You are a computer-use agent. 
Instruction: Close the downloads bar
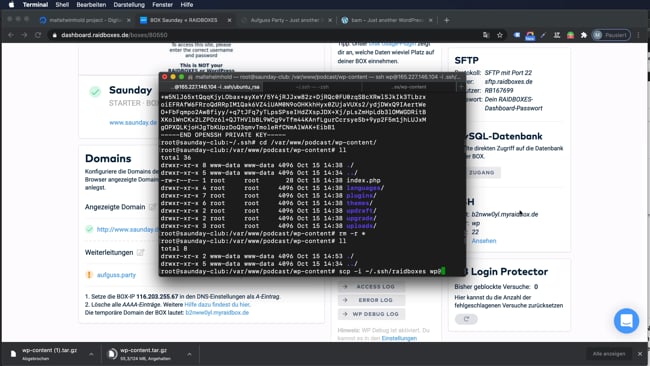tap(640, 354)
